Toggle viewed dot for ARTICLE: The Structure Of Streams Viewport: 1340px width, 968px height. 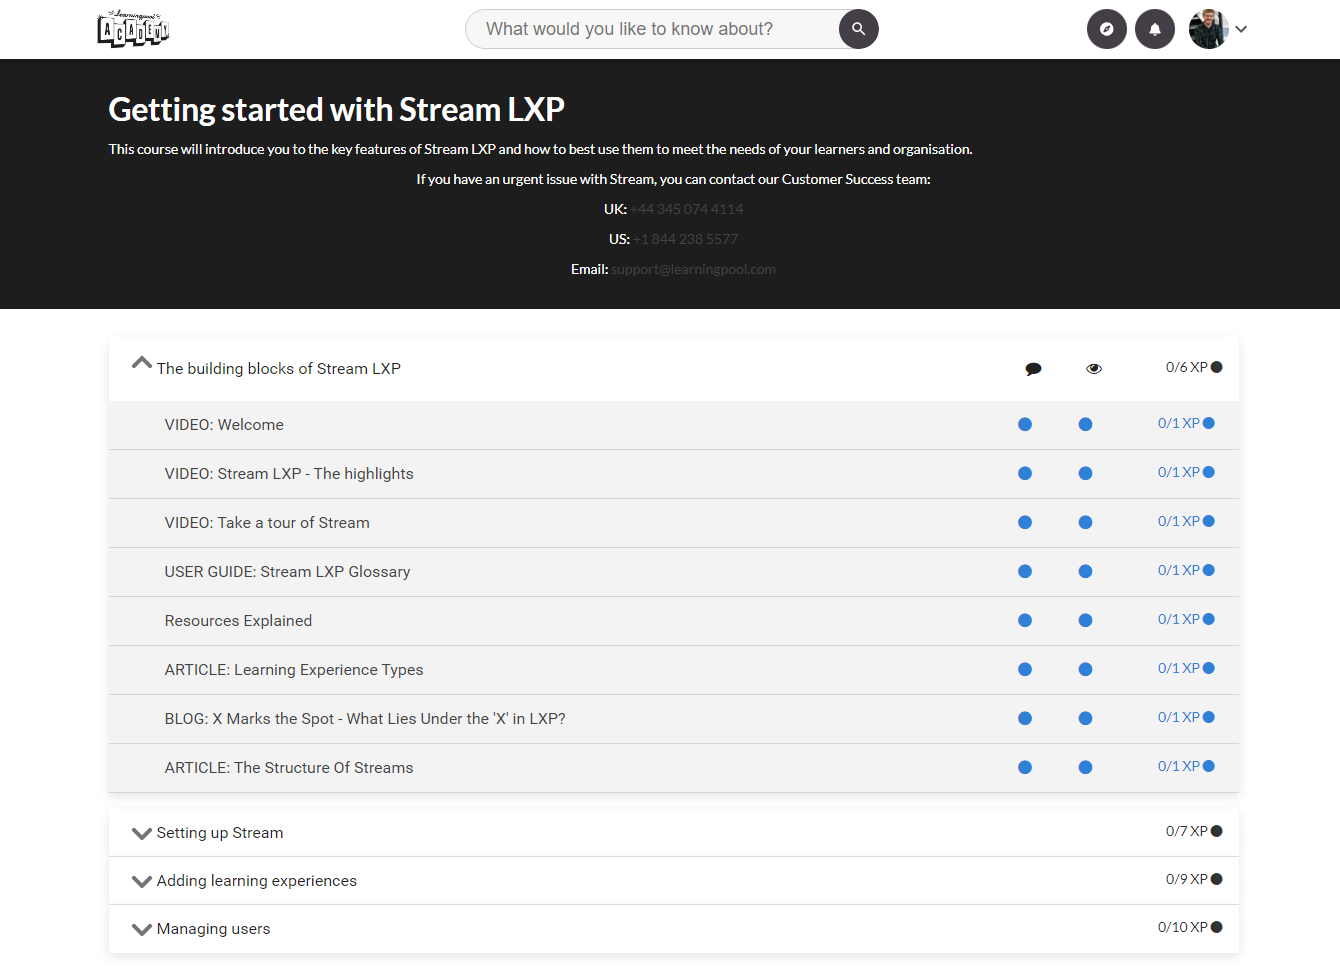pyautogui.click(x=1085, y=767)
